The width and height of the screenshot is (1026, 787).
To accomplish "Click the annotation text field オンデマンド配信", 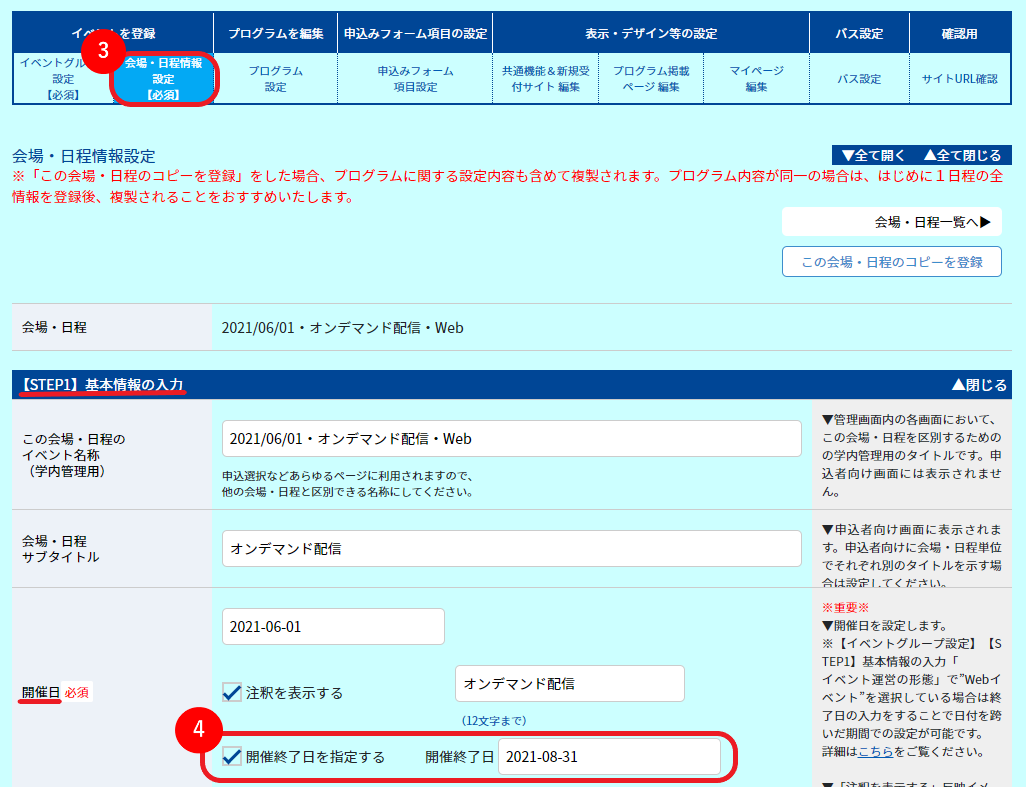I will pos(570,684).
